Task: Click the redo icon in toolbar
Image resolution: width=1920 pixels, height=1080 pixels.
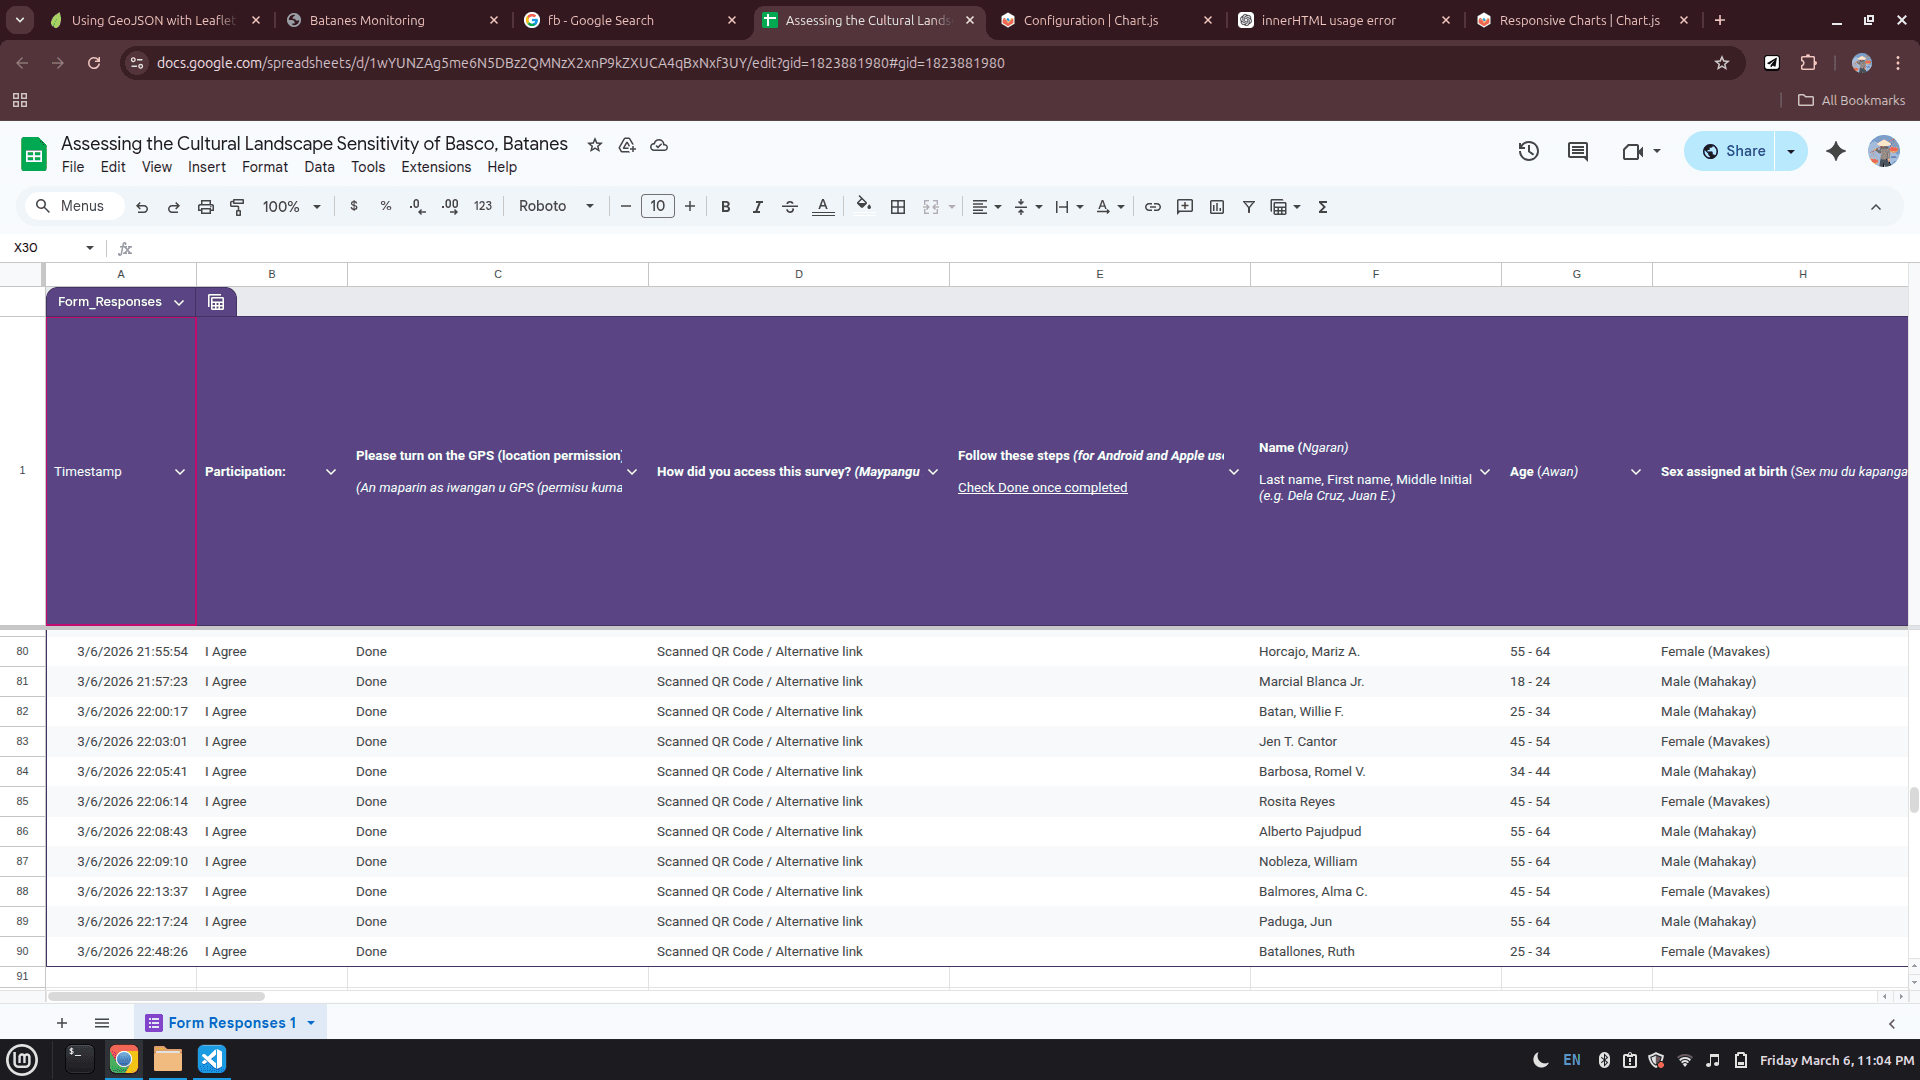Action: pos(174,207)
